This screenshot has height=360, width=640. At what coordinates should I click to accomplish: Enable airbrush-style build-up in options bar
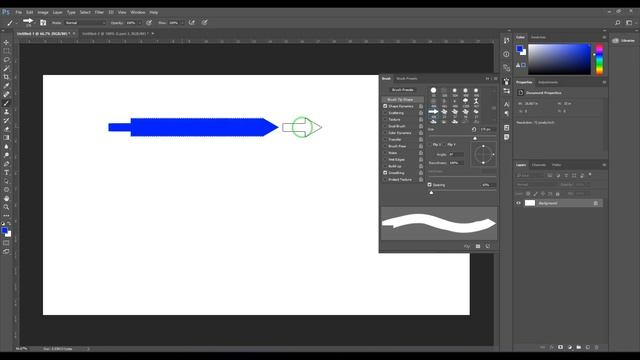(192, 23)
